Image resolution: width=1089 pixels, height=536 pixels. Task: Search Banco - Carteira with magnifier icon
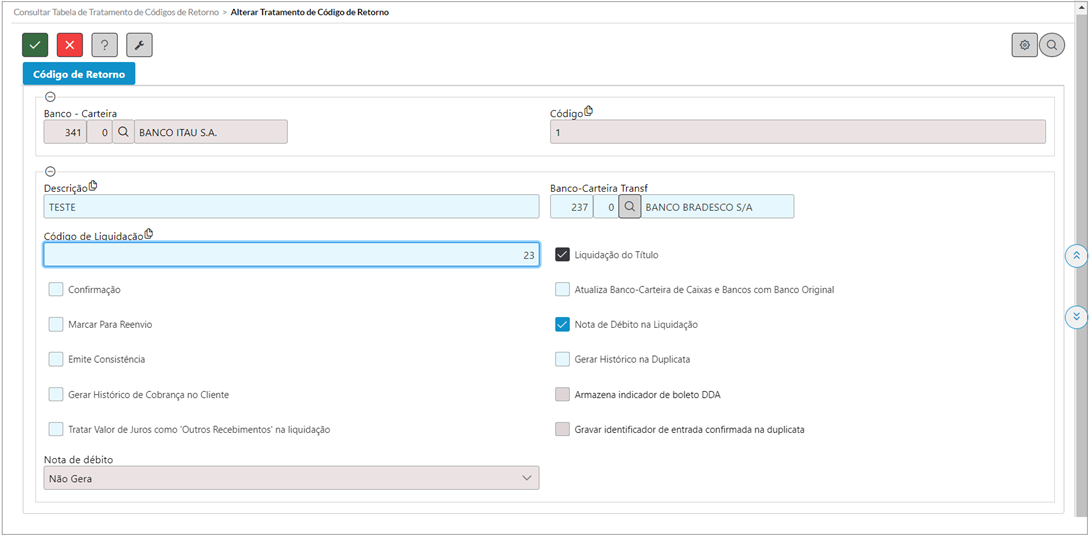(124, 132)
